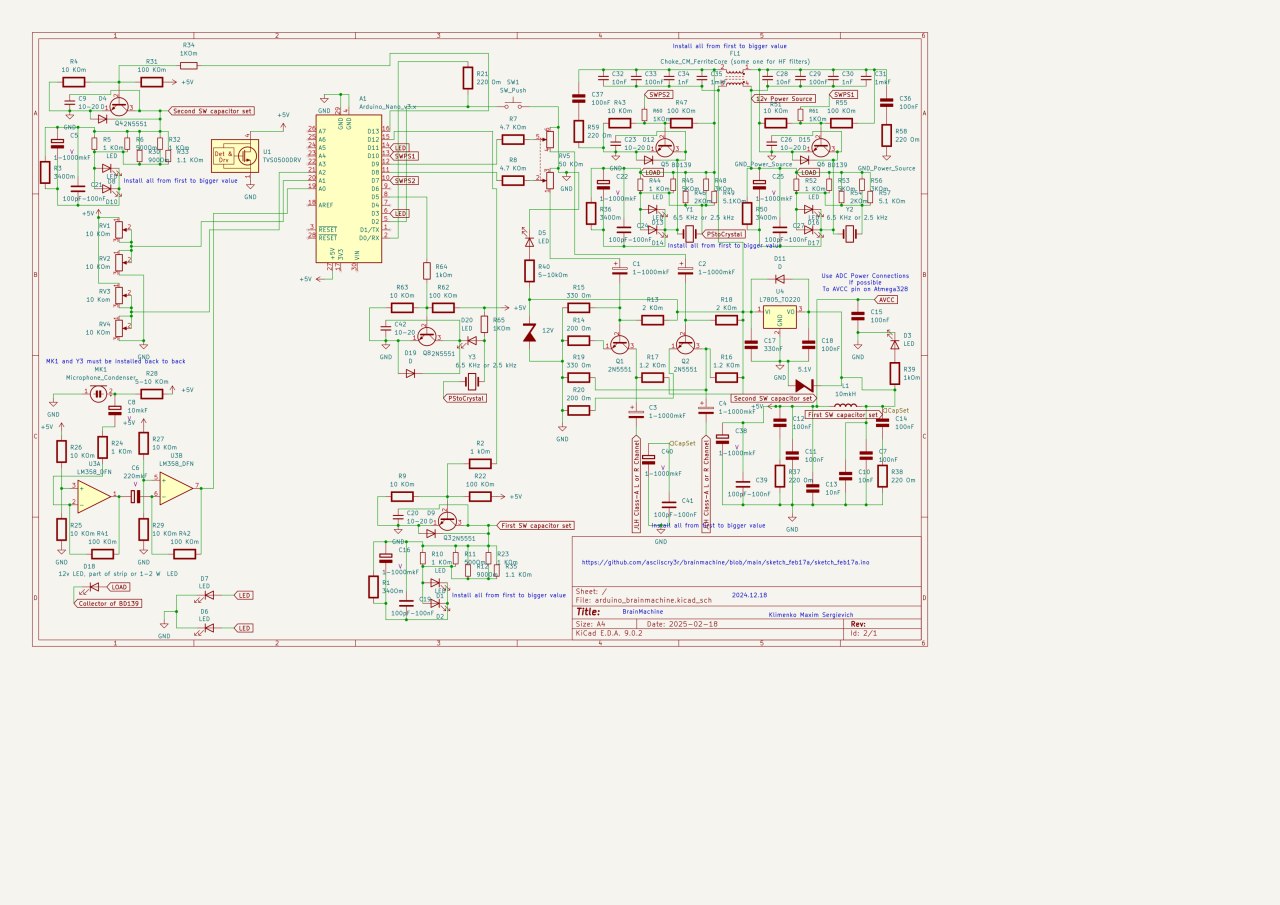Screen dimensions: 1280x905
Task: Select the Q5 BD139 transistor symbol
Action: tap(665, 147)
